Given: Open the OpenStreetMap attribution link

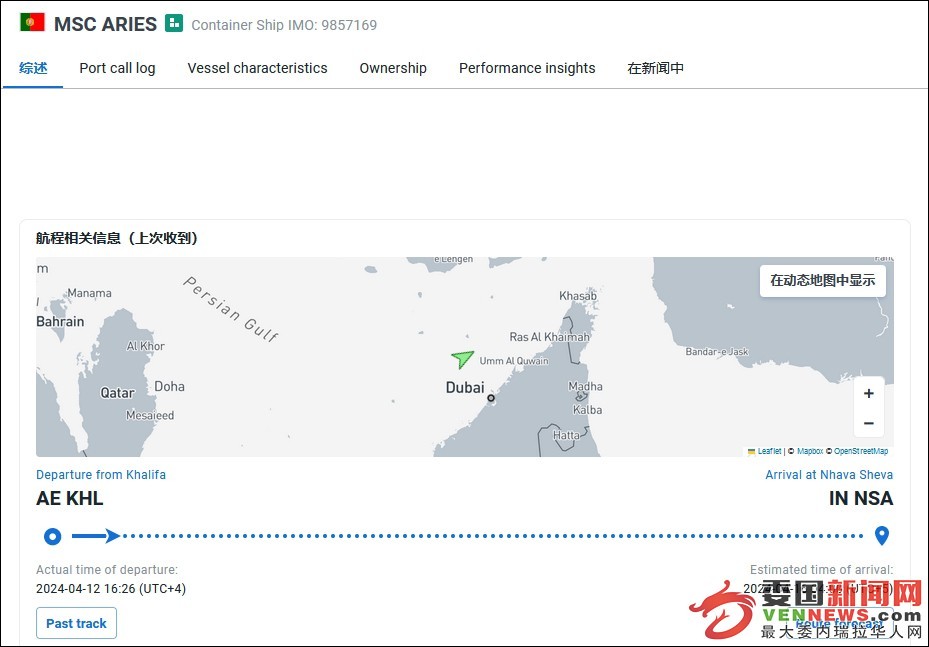Looking at the screenshot, I should pos(861,451).
